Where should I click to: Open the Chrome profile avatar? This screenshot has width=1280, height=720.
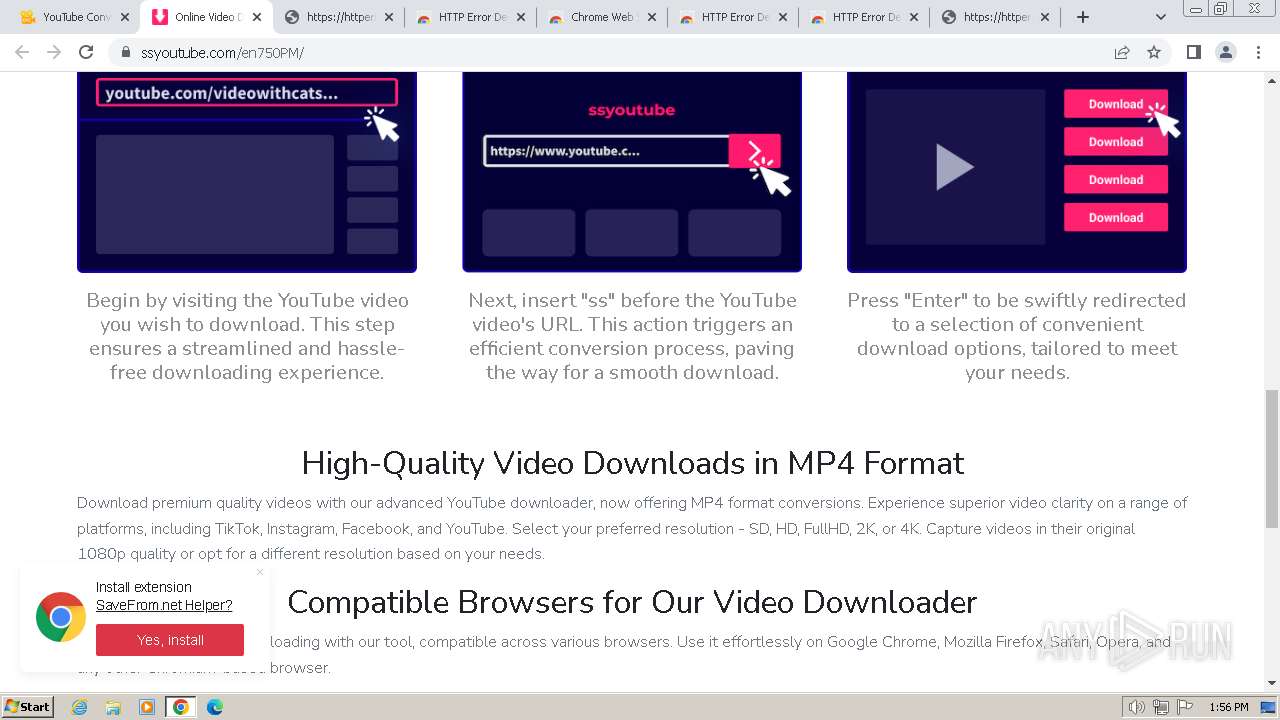(1225, 52)
